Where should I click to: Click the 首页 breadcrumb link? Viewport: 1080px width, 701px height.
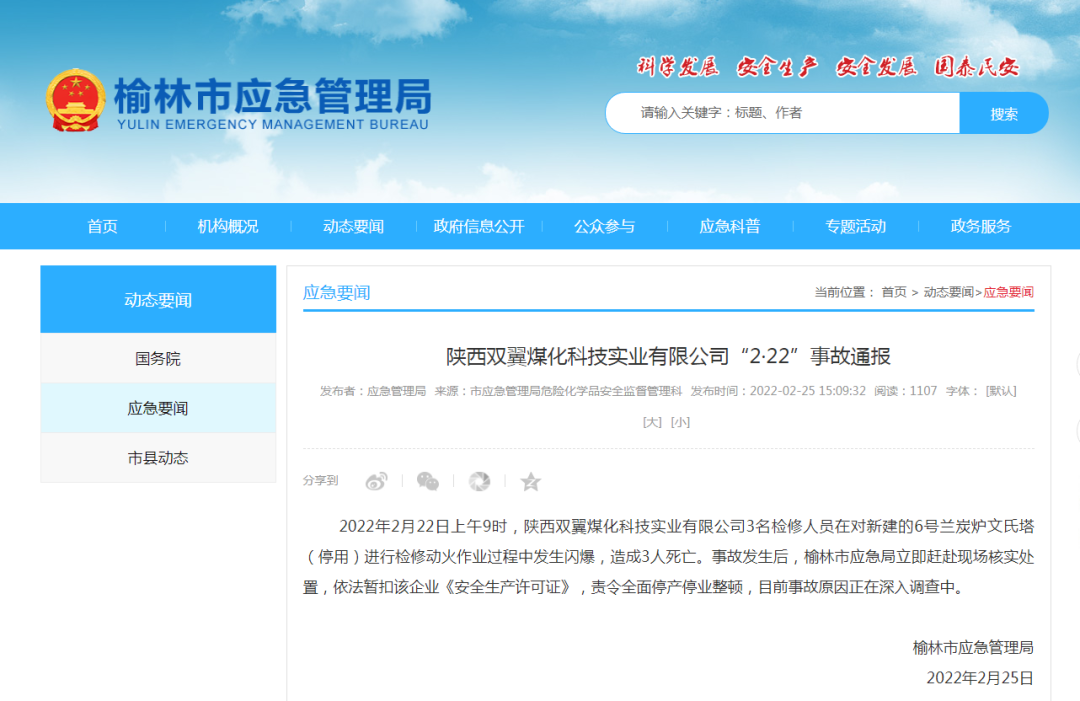[893, 292]
